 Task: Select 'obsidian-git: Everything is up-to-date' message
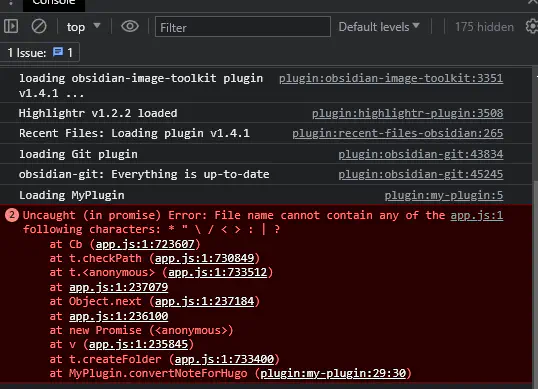coord(144,174)
